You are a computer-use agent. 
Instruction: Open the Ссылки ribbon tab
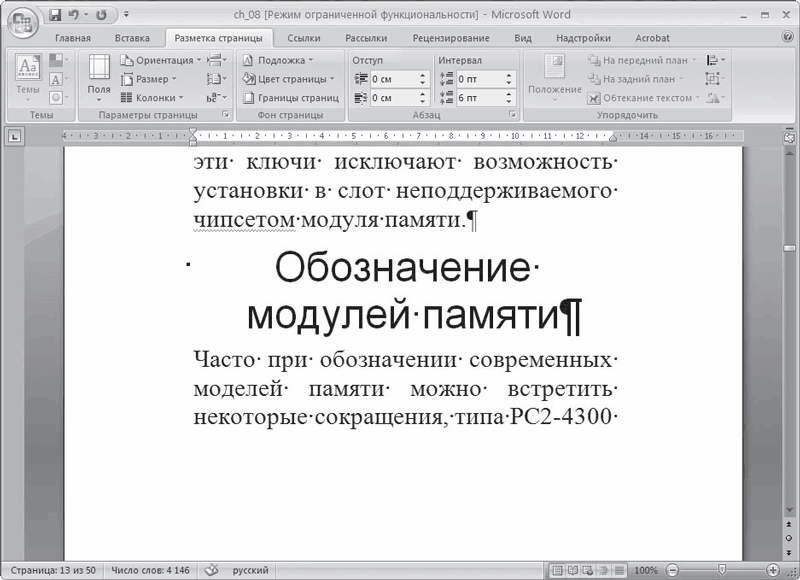[x=304, y=38]
